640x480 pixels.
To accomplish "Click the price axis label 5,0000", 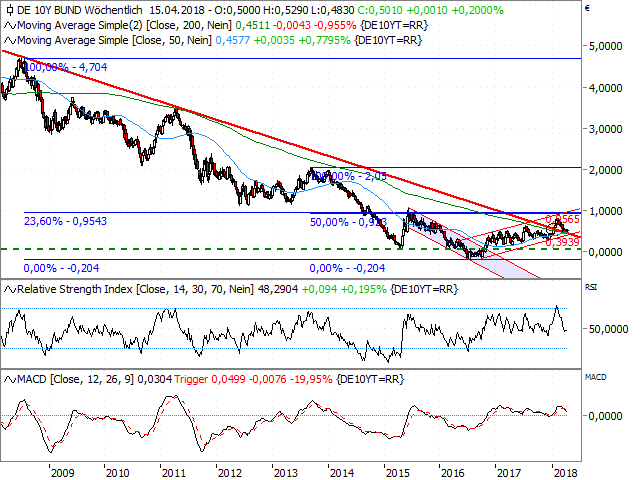I will coord(605,47).
